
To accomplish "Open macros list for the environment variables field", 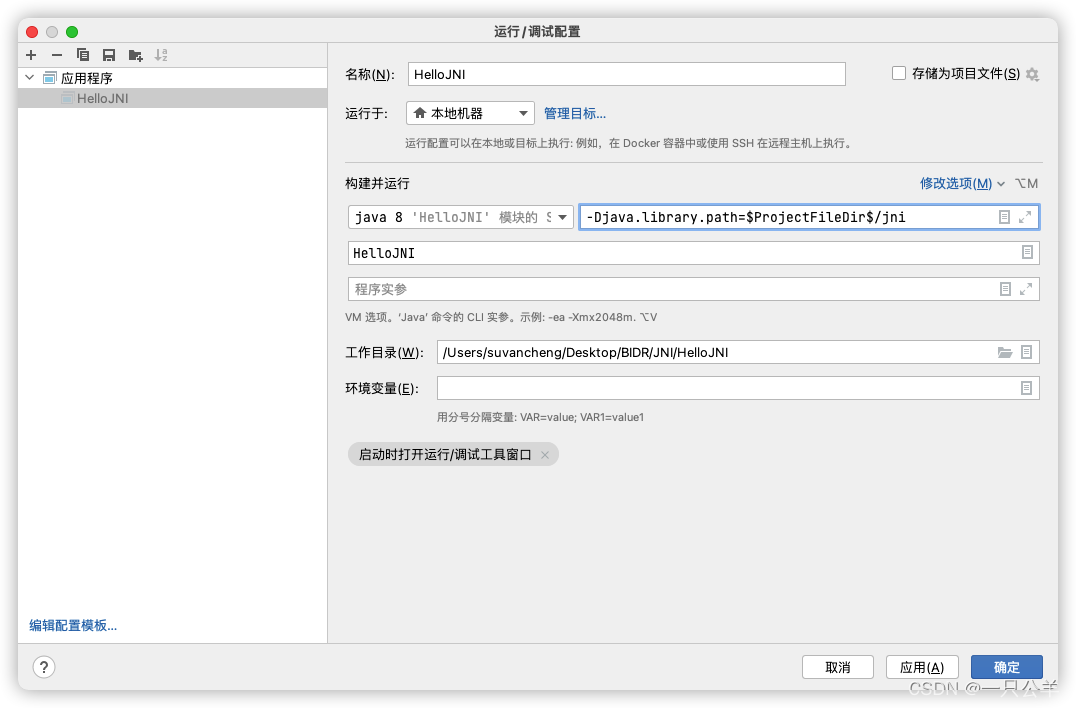I will click(x=1026, y=388).
